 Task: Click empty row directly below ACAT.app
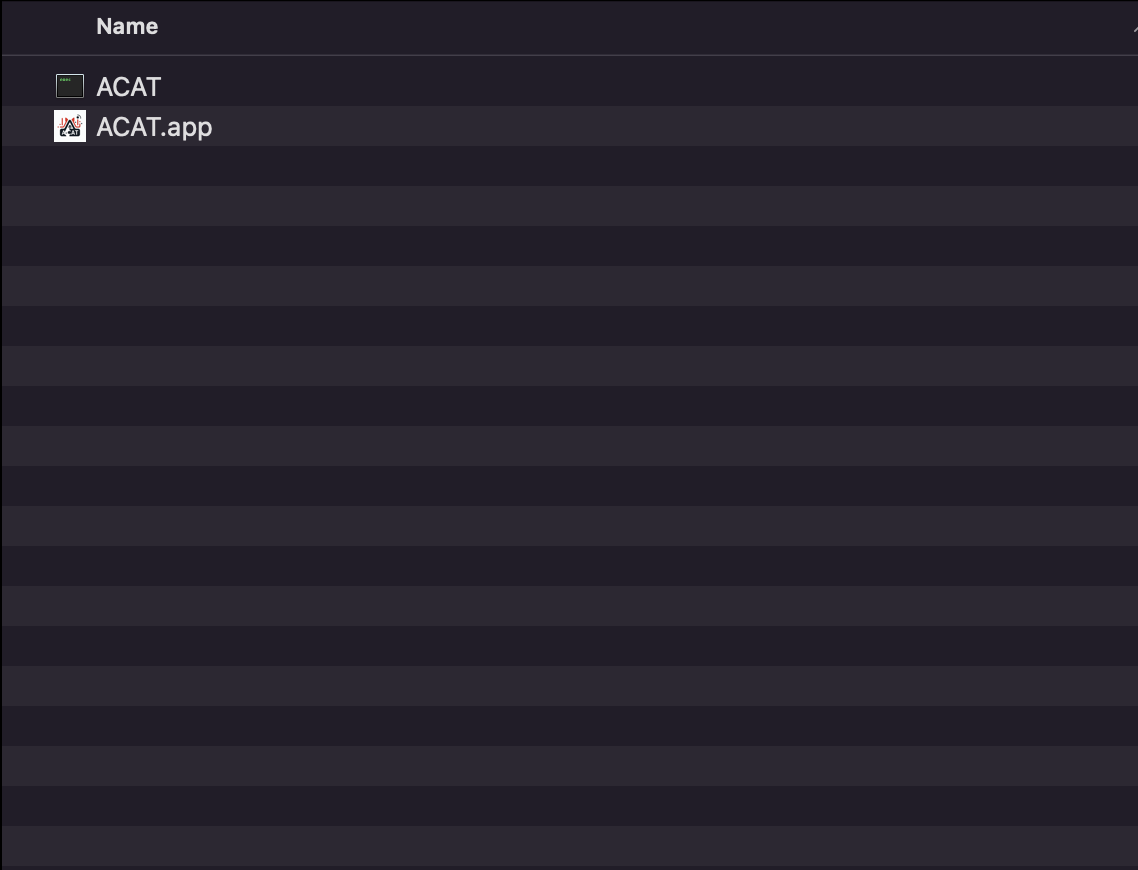click(570, 166)
